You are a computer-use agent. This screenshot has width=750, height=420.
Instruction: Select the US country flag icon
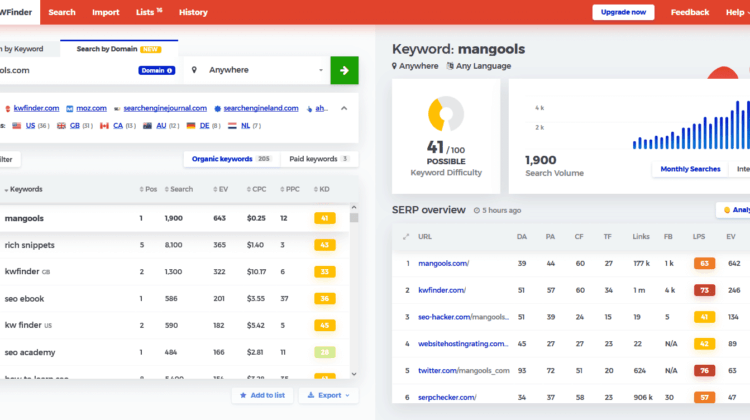tap(17, 126)
